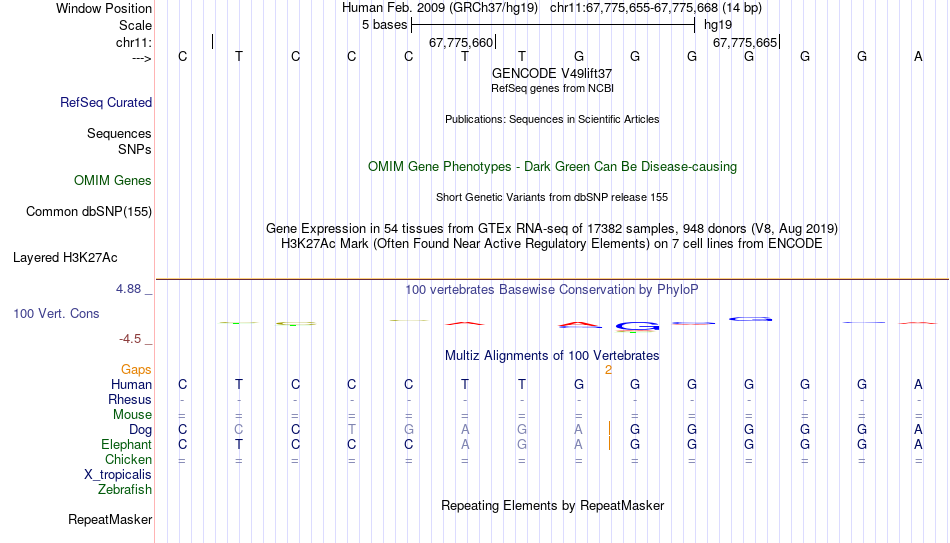The image size is (950, 543).
Task: Select the Zebrafish species row label
Action: point(125,489)
